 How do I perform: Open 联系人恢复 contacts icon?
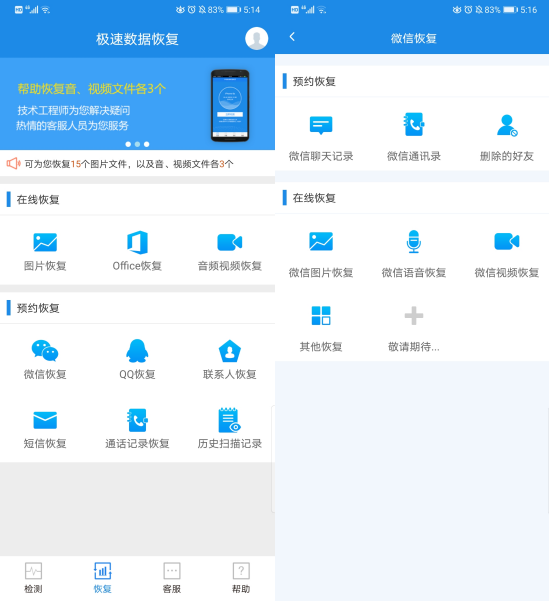point(230,351)
